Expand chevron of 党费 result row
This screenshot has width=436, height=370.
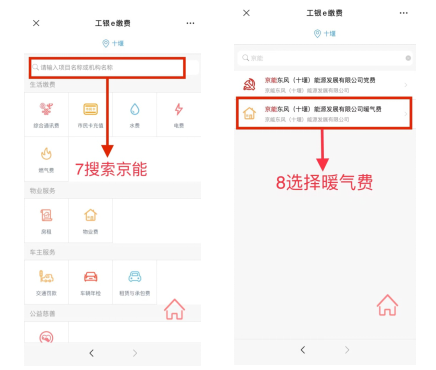(x=406, y=85)
